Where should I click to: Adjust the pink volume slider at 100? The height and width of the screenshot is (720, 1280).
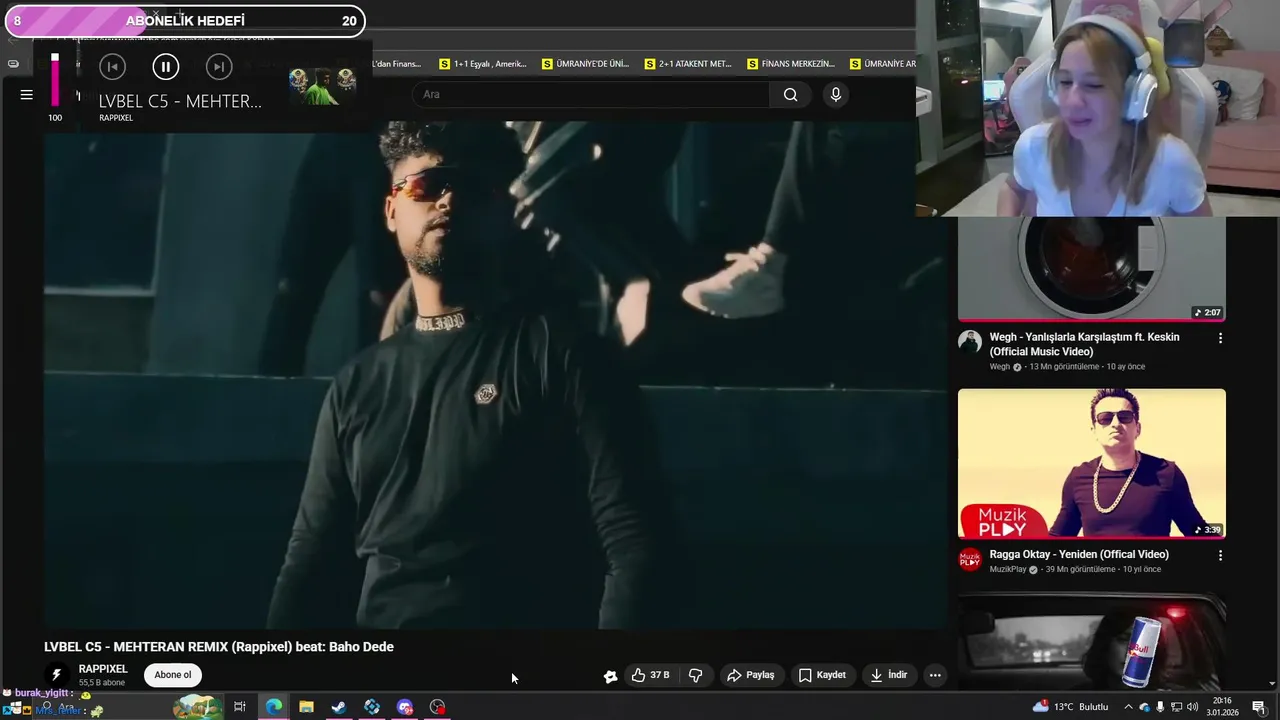[x=55, y=80]
